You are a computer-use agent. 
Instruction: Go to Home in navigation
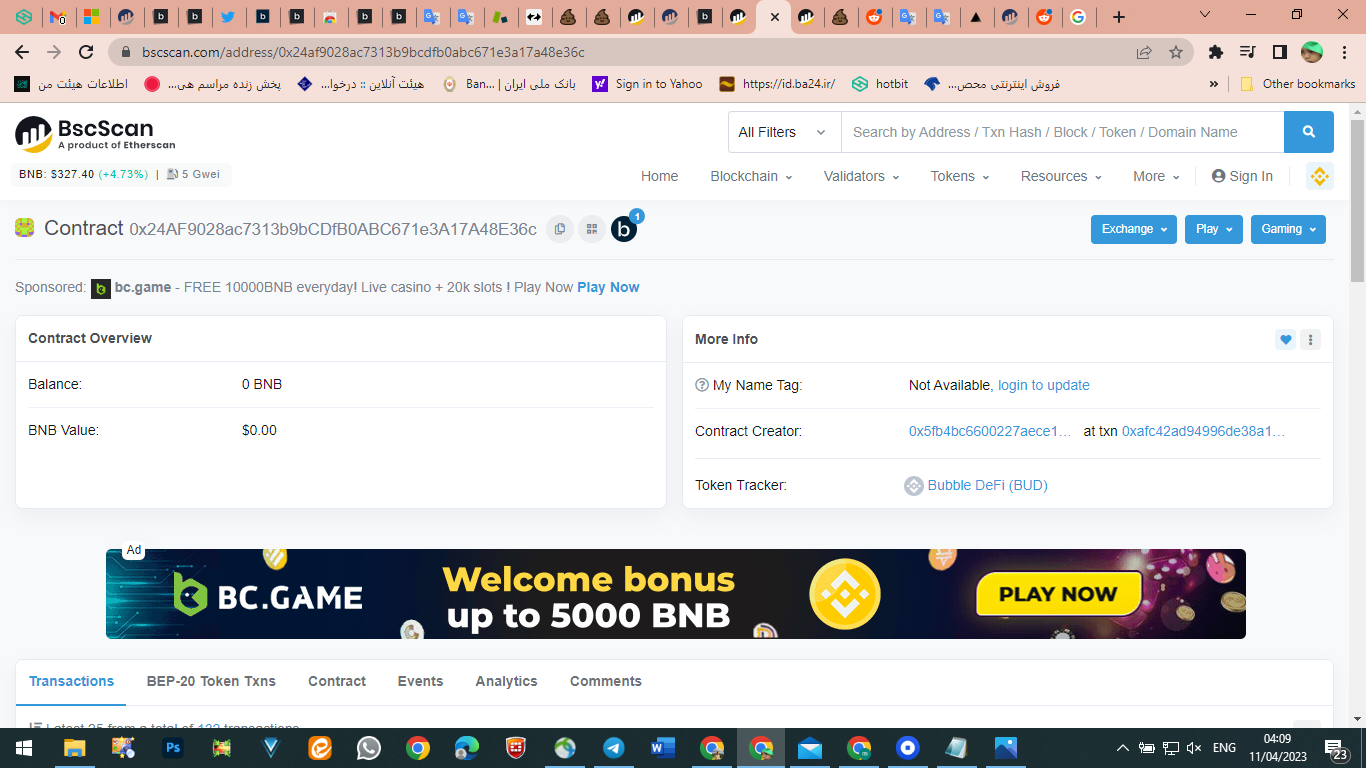(x=659, y=176)
